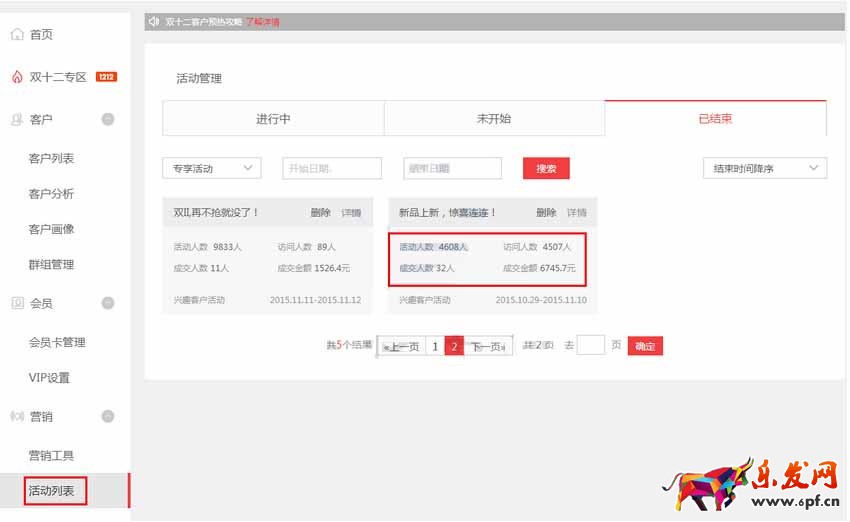Click the 了解详情 link in announcement bar

coord(262,21)
